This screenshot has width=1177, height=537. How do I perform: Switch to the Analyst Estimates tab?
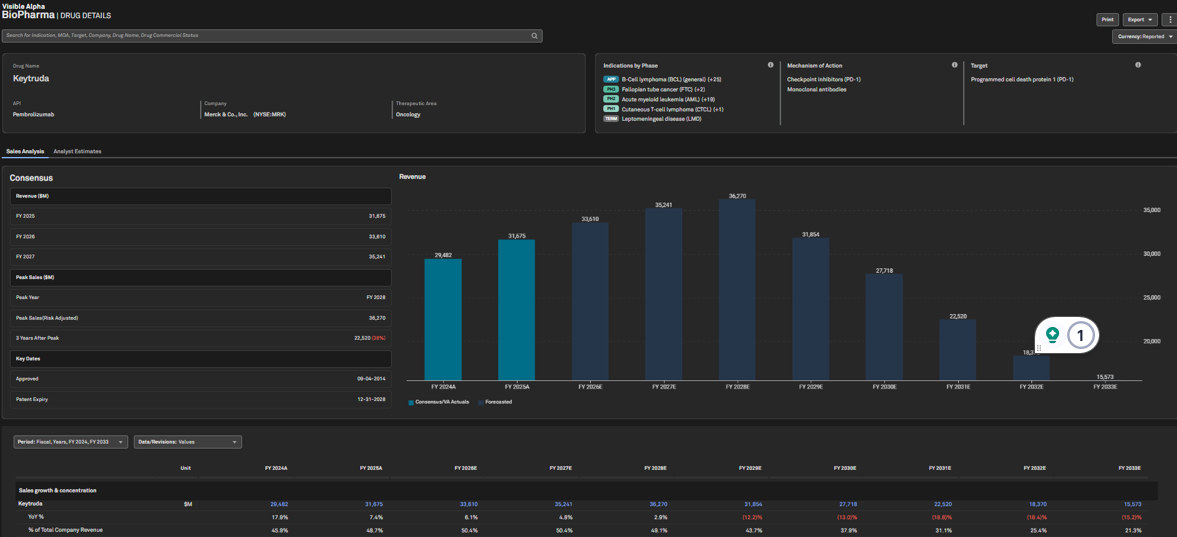coord(77,152)
